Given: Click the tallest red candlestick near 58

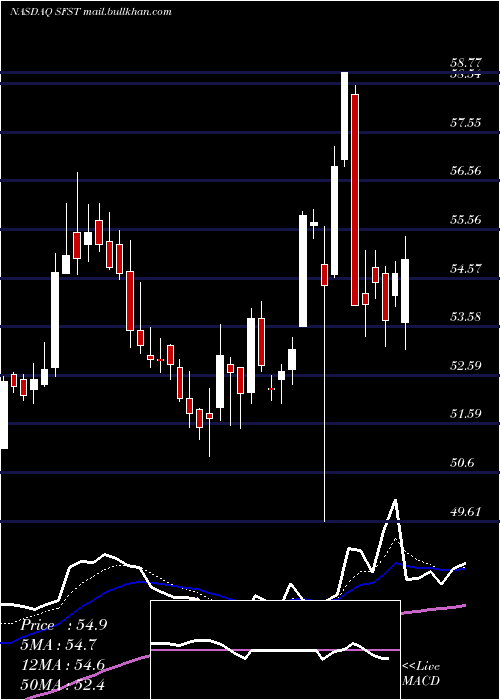Looking at the screenshot, I should click(x=355, y=200).
